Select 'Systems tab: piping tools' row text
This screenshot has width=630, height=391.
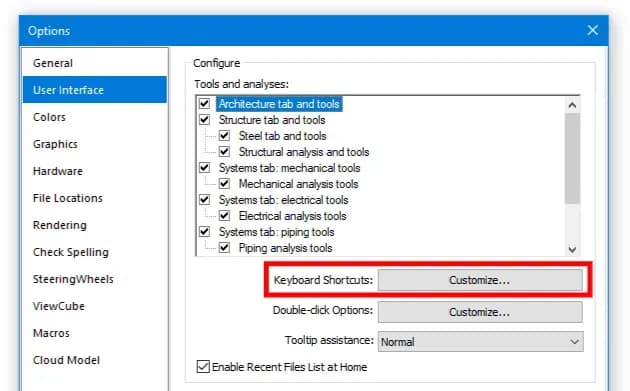pos(276,232)
